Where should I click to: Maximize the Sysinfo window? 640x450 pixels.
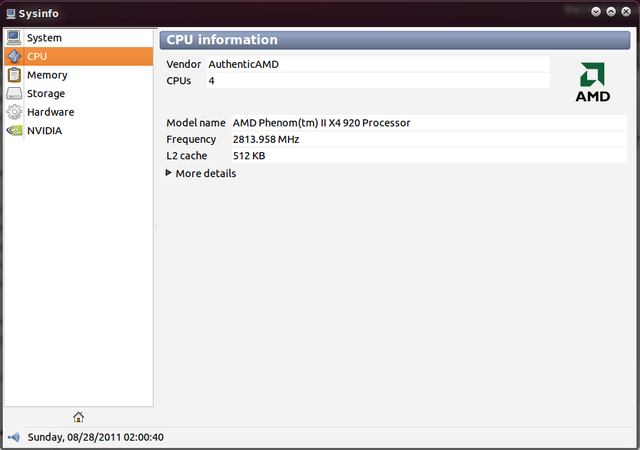(611, 12)
